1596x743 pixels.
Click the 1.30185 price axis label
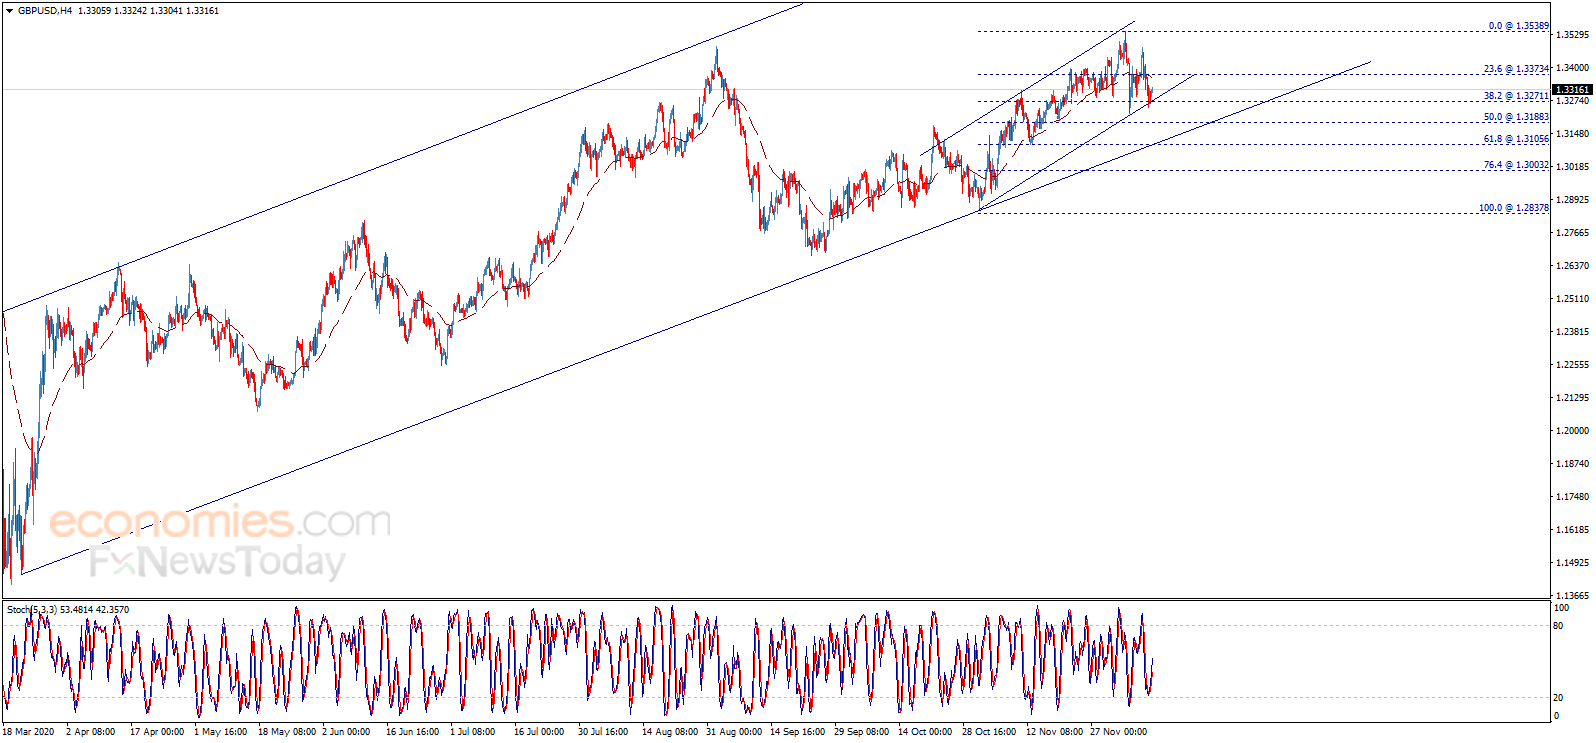1573,167
